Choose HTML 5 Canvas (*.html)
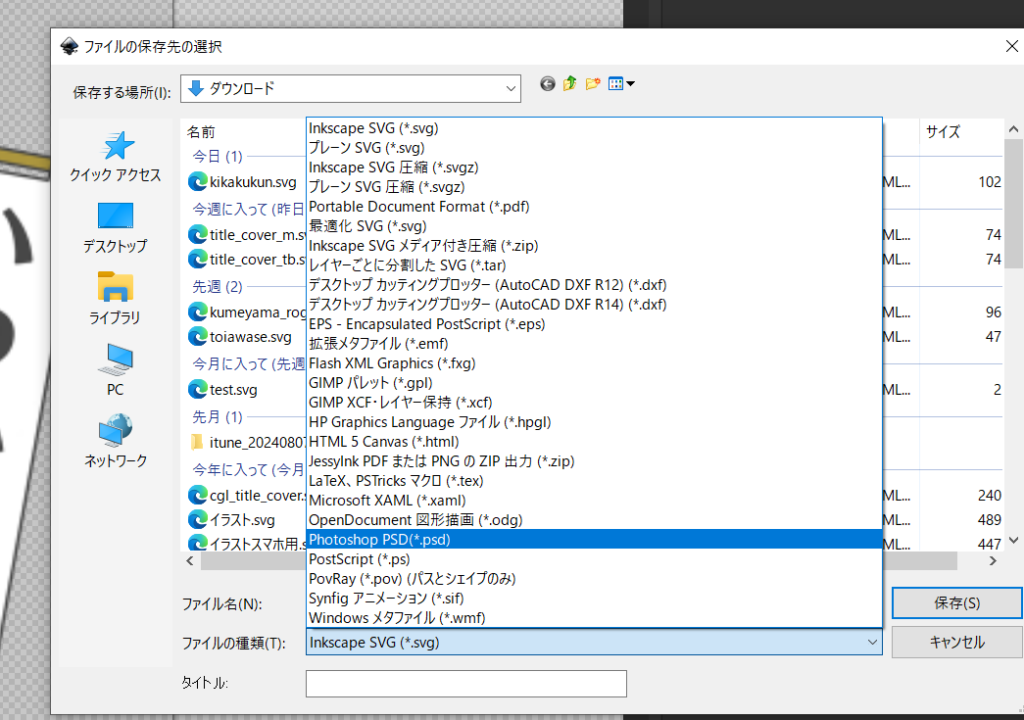The image size is (1024, 720). coord(594,442)
